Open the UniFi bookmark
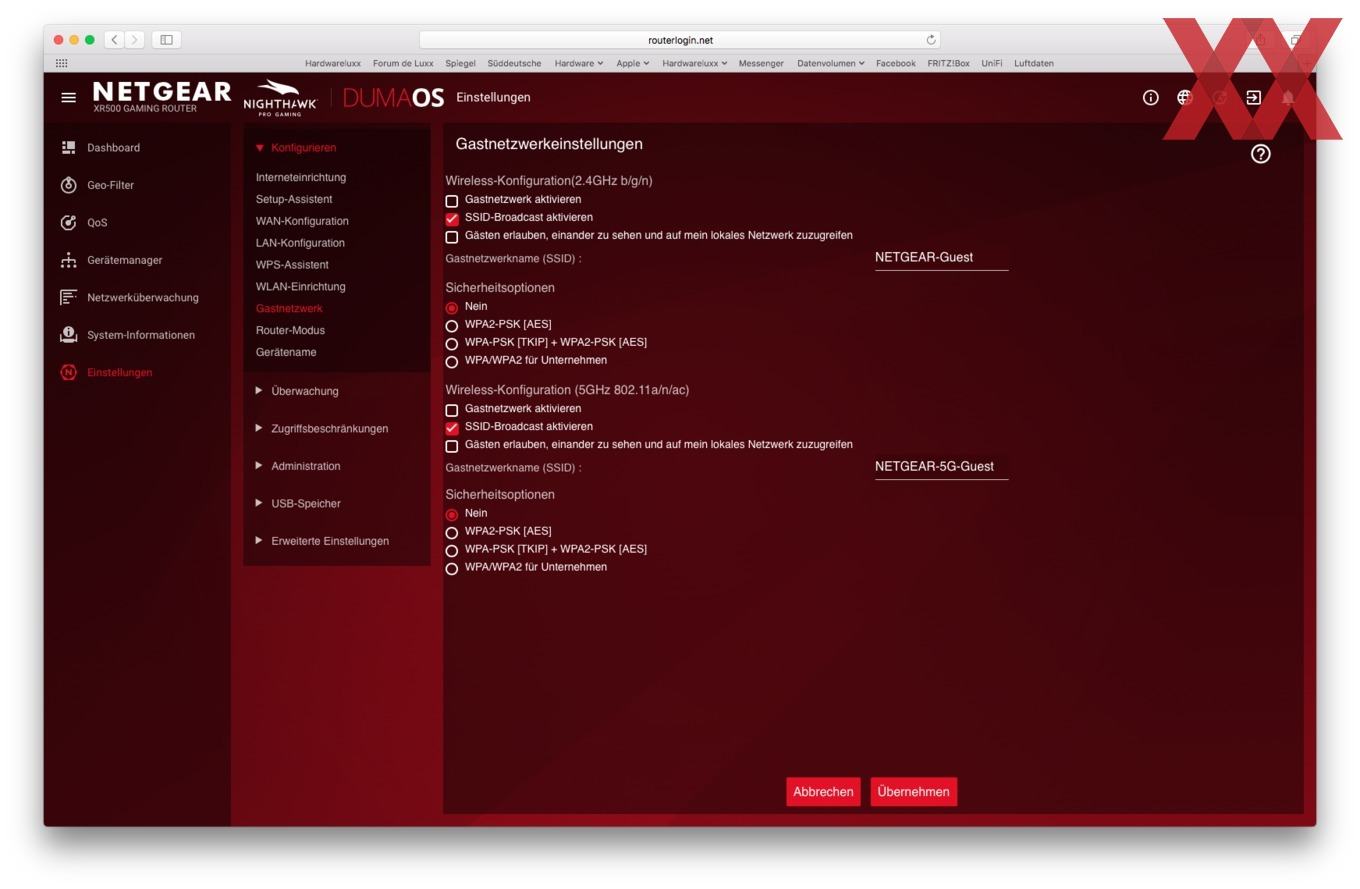This screenshot has height=889, width=1360. point(991,63)
